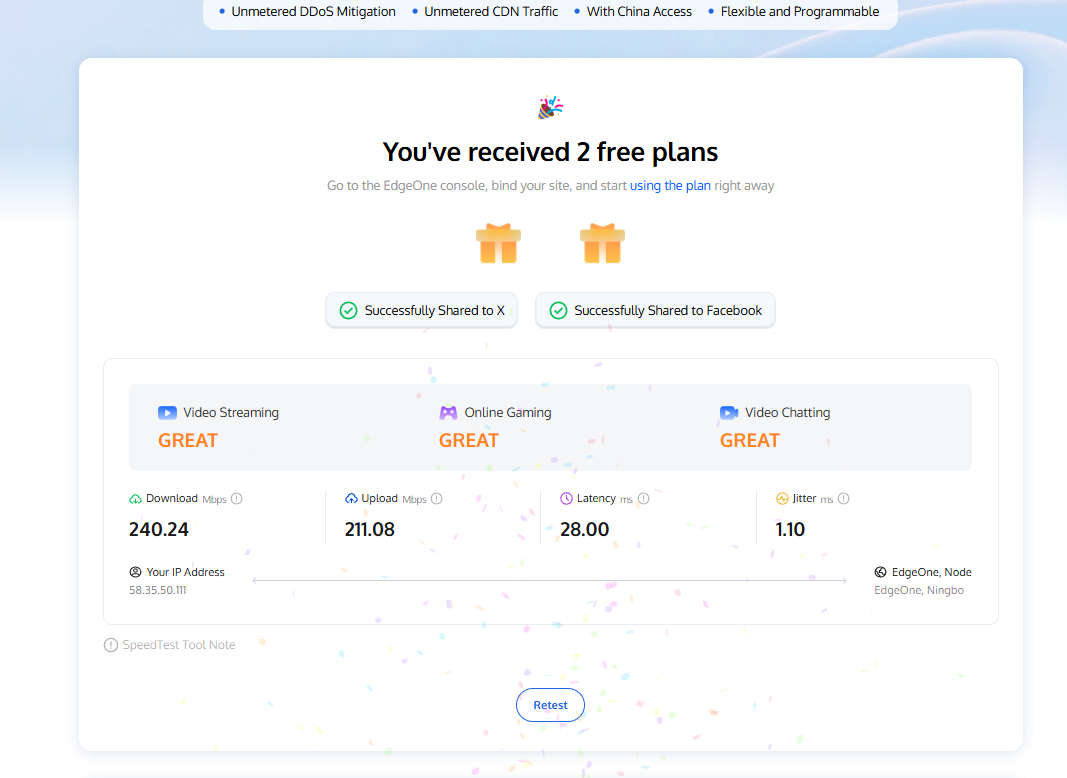Click the 'Video Streaming' label
Viewport: 1067px width, 778px height.
(x=231, y=412)
